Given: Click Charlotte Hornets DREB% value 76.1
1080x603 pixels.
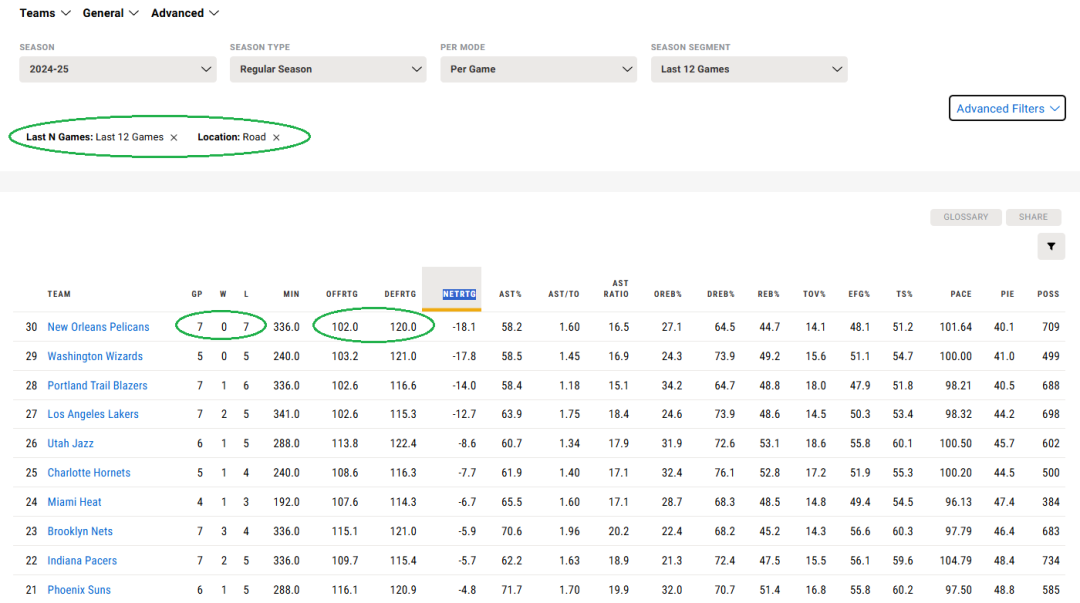Looking at the screenshot, I should pos(725,473).
